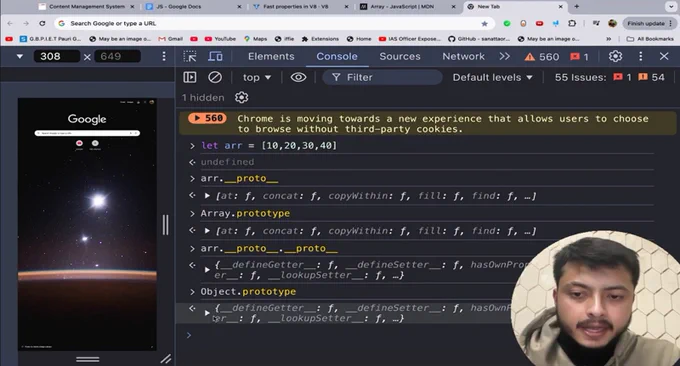Open the All Bookmarks folder

(650, 39)
